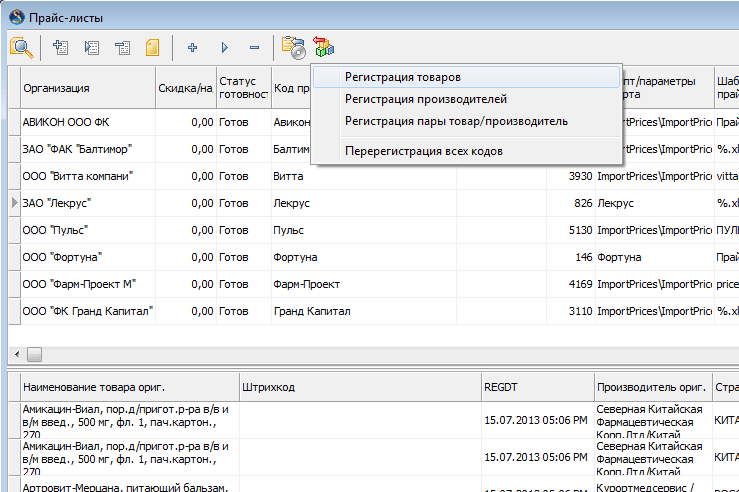Click the Готов status in Пульс row
The width and height of the screenshot is (739, 492).
coord(244,230)
